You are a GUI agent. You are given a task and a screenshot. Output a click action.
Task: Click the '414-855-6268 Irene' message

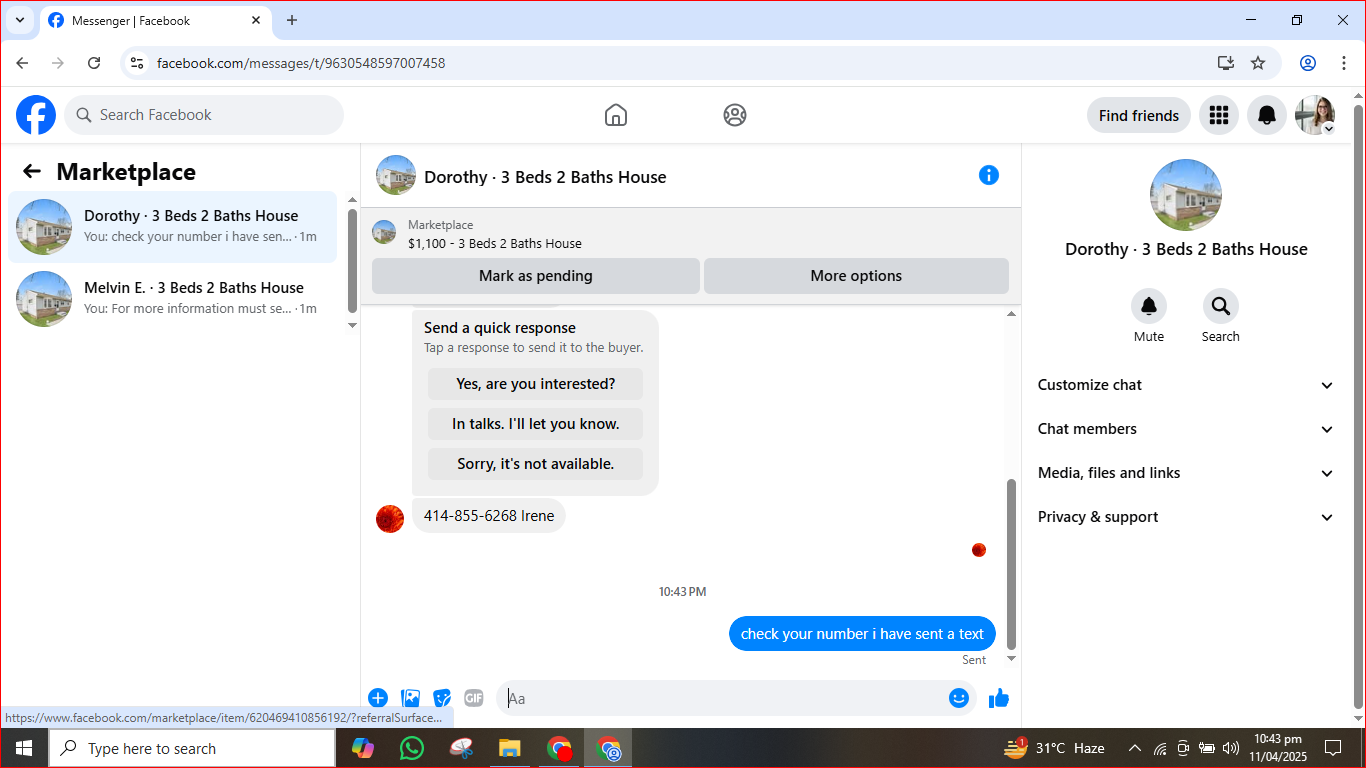click(489, 516)
